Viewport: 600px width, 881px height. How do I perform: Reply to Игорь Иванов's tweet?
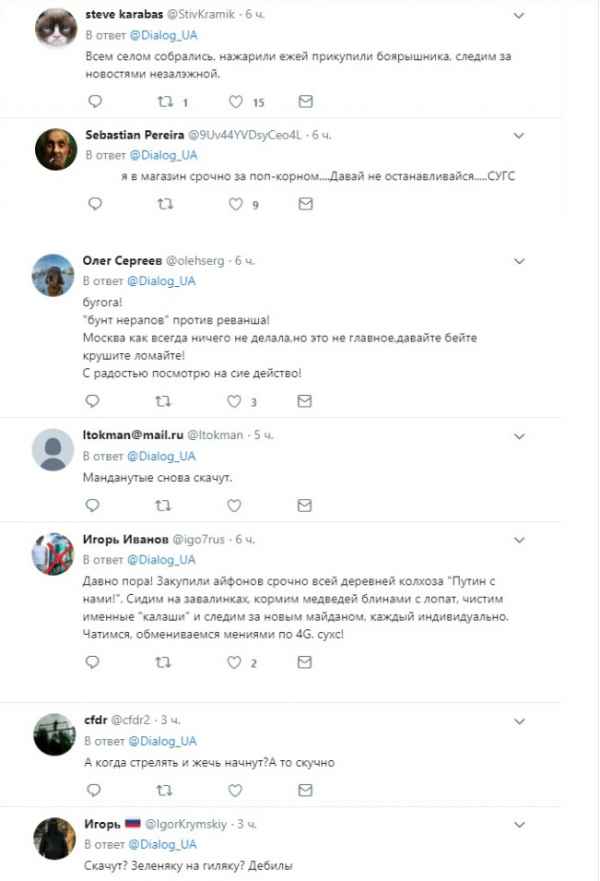95,662
